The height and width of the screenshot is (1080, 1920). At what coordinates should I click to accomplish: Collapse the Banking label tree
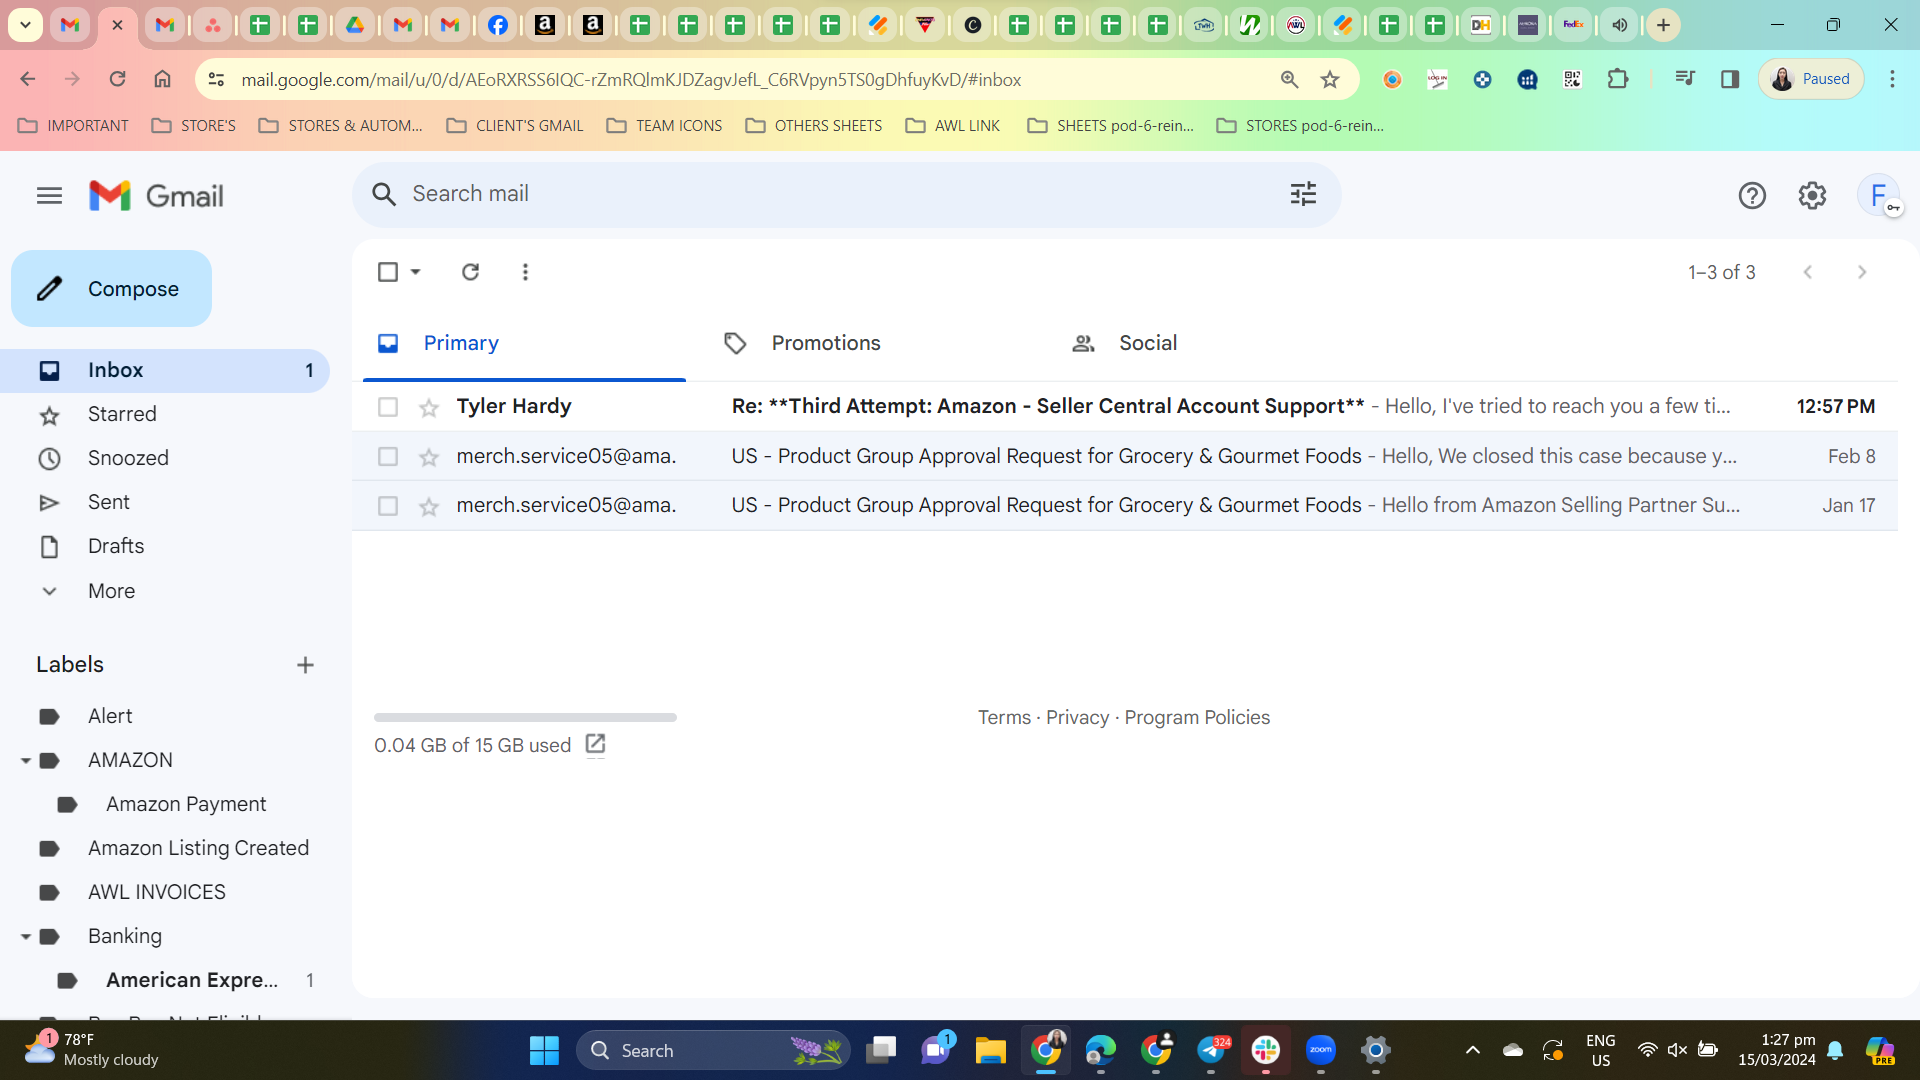pos(26,937)
